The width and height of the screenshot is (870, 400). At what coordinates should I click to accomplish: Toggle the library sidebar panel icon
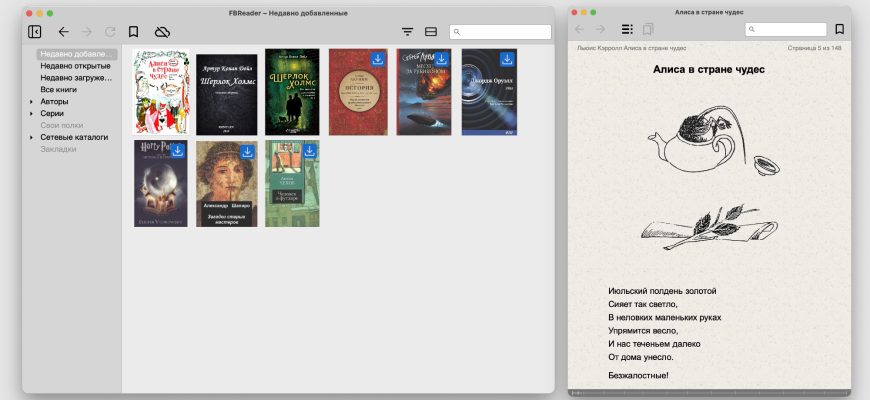(x=35, y=32)
